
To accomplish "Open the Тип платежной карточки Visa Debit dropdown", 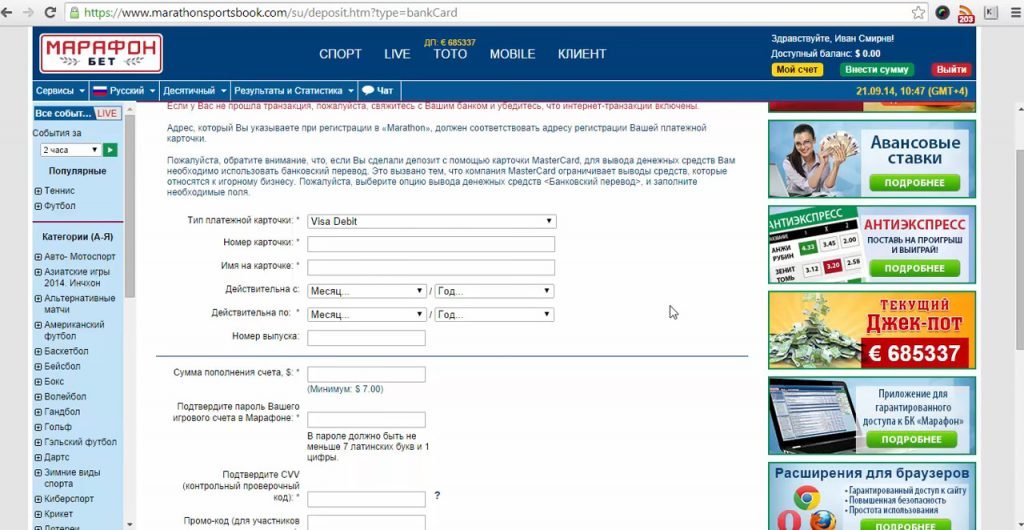I will click(x=432, y=221).
